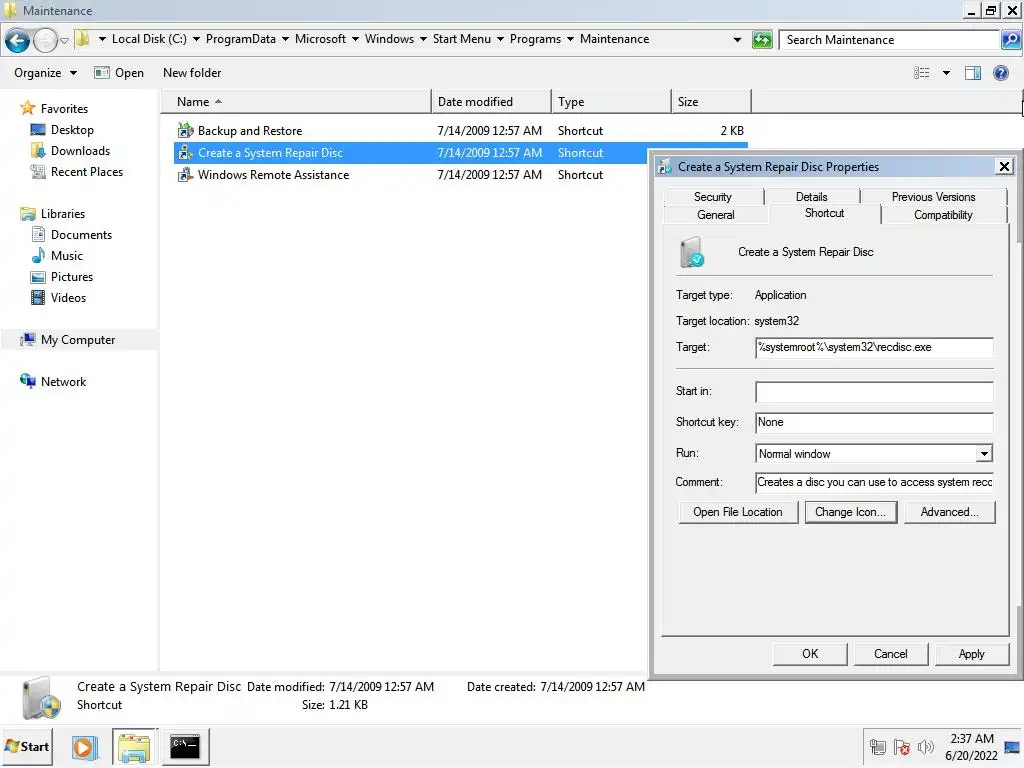Expand the Programs breadcrumb arrow
The width and height of the screenshot is (1024, 768).
click(570, 39)
